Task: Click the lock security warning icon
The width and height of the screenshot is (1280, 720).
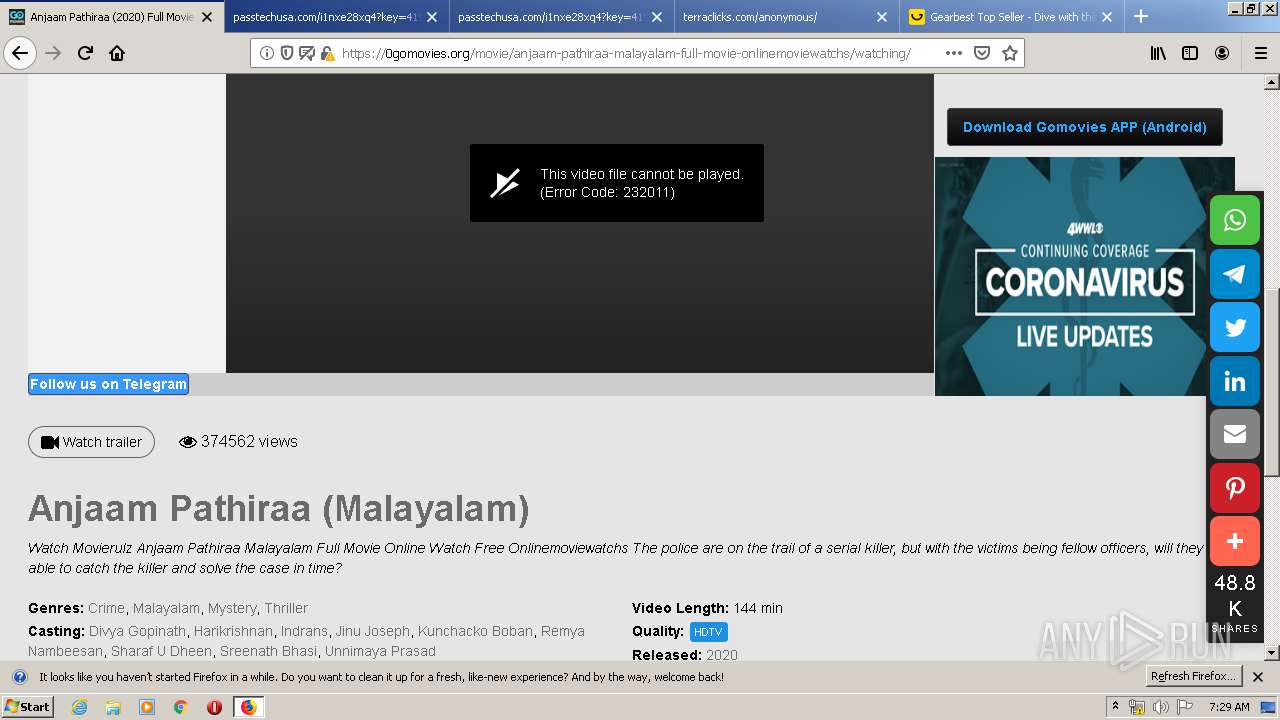Action: (x=327, y=53)
